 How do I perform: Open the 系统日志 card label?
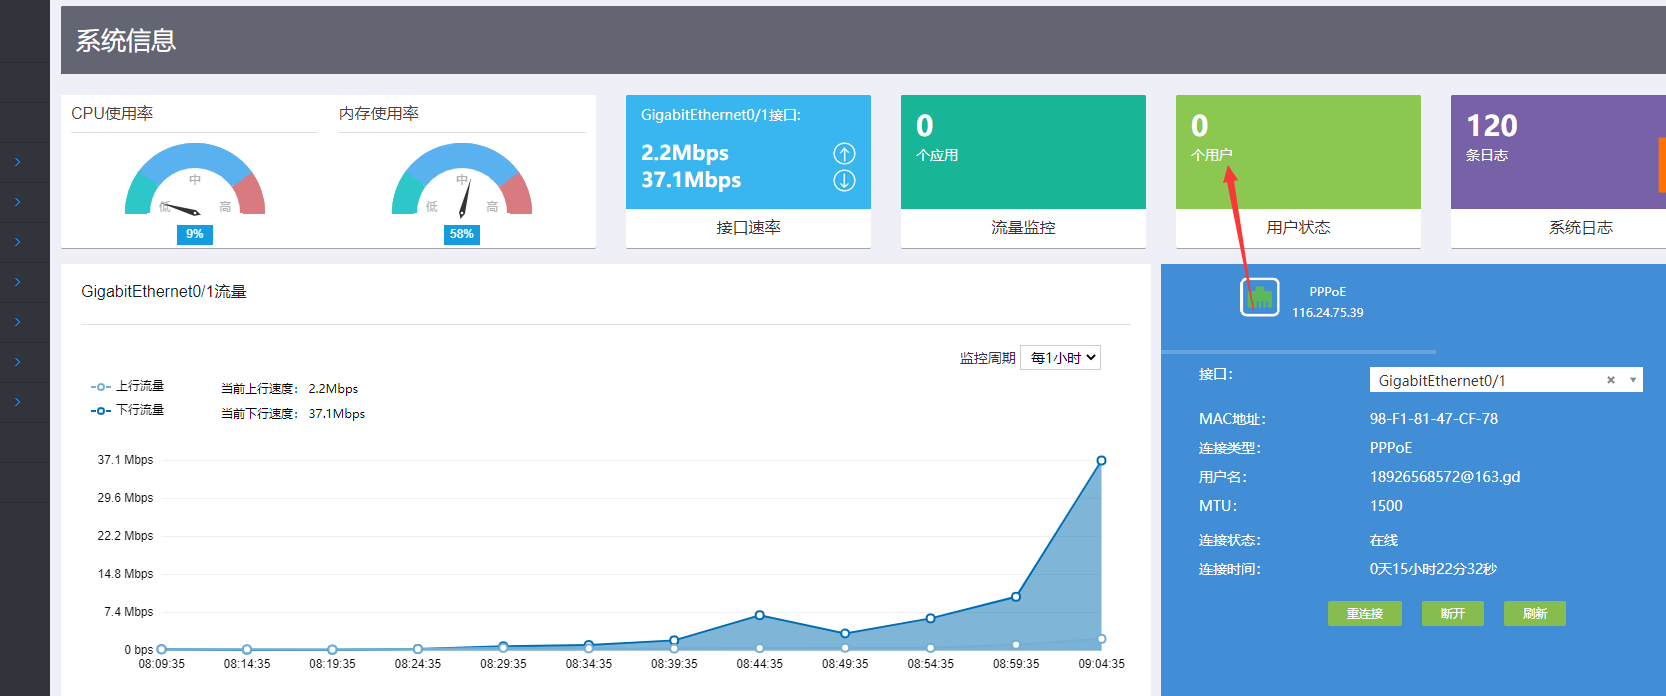1580,228
